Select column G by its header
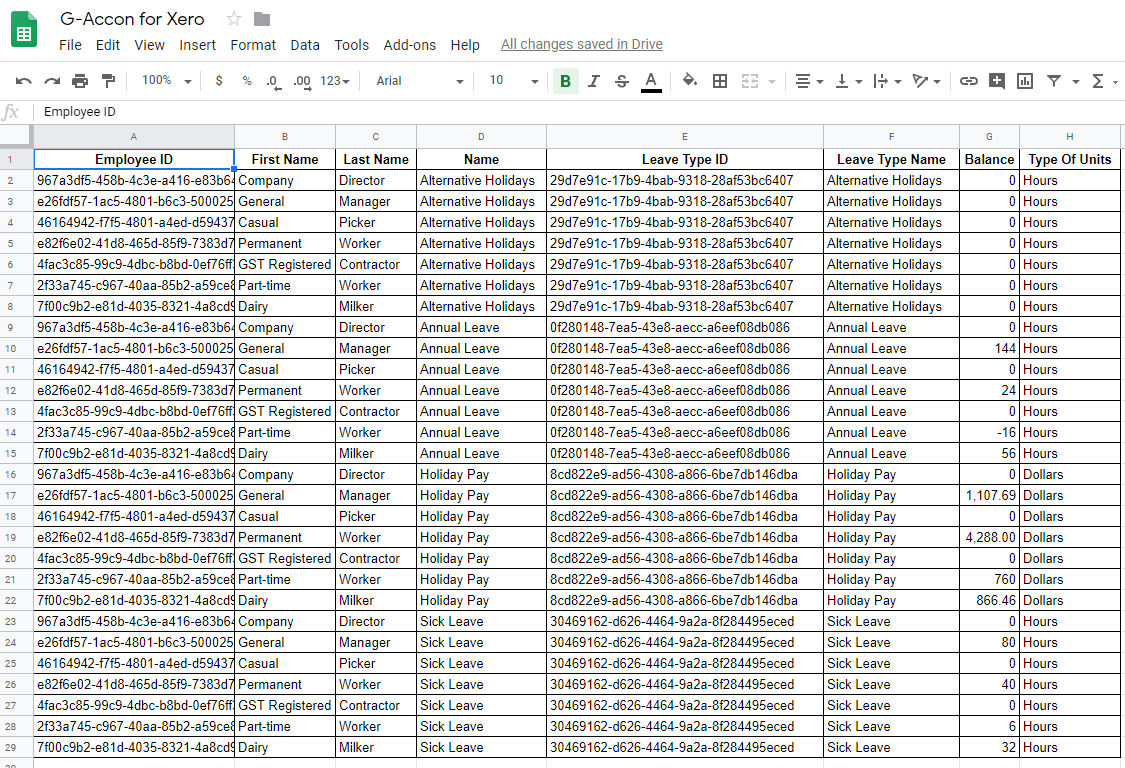Image resolution: width=1125 pixels, height=768 pixels. coord(989,136)
